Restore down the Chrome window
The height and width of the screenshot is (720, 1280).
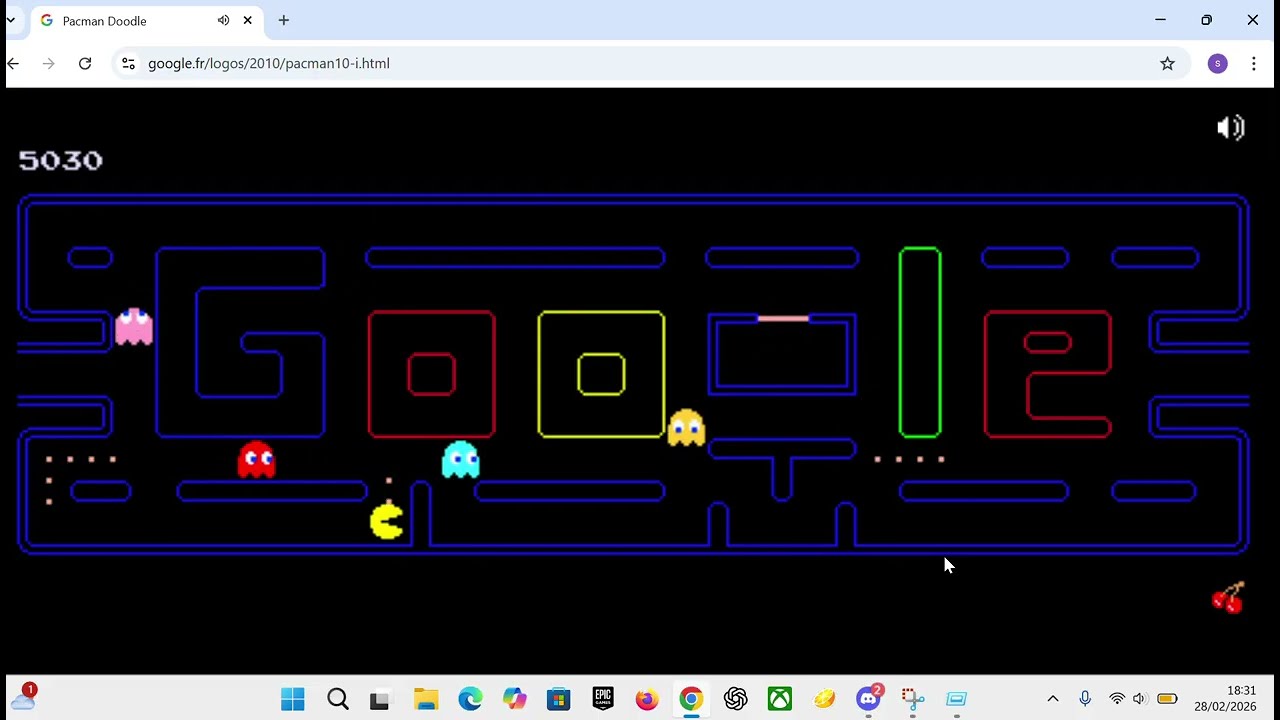click(1206, 20)
